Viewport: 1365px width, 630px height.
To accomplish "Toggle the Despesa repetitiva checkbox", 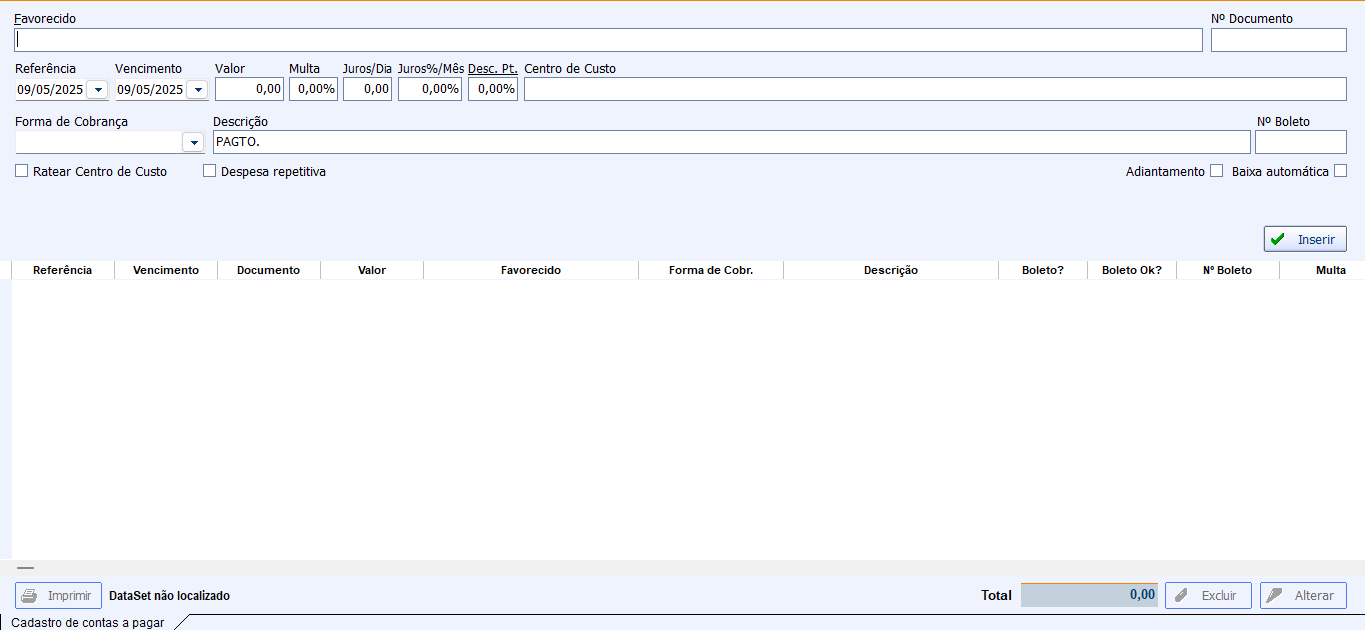I will (x=210, y=171).
